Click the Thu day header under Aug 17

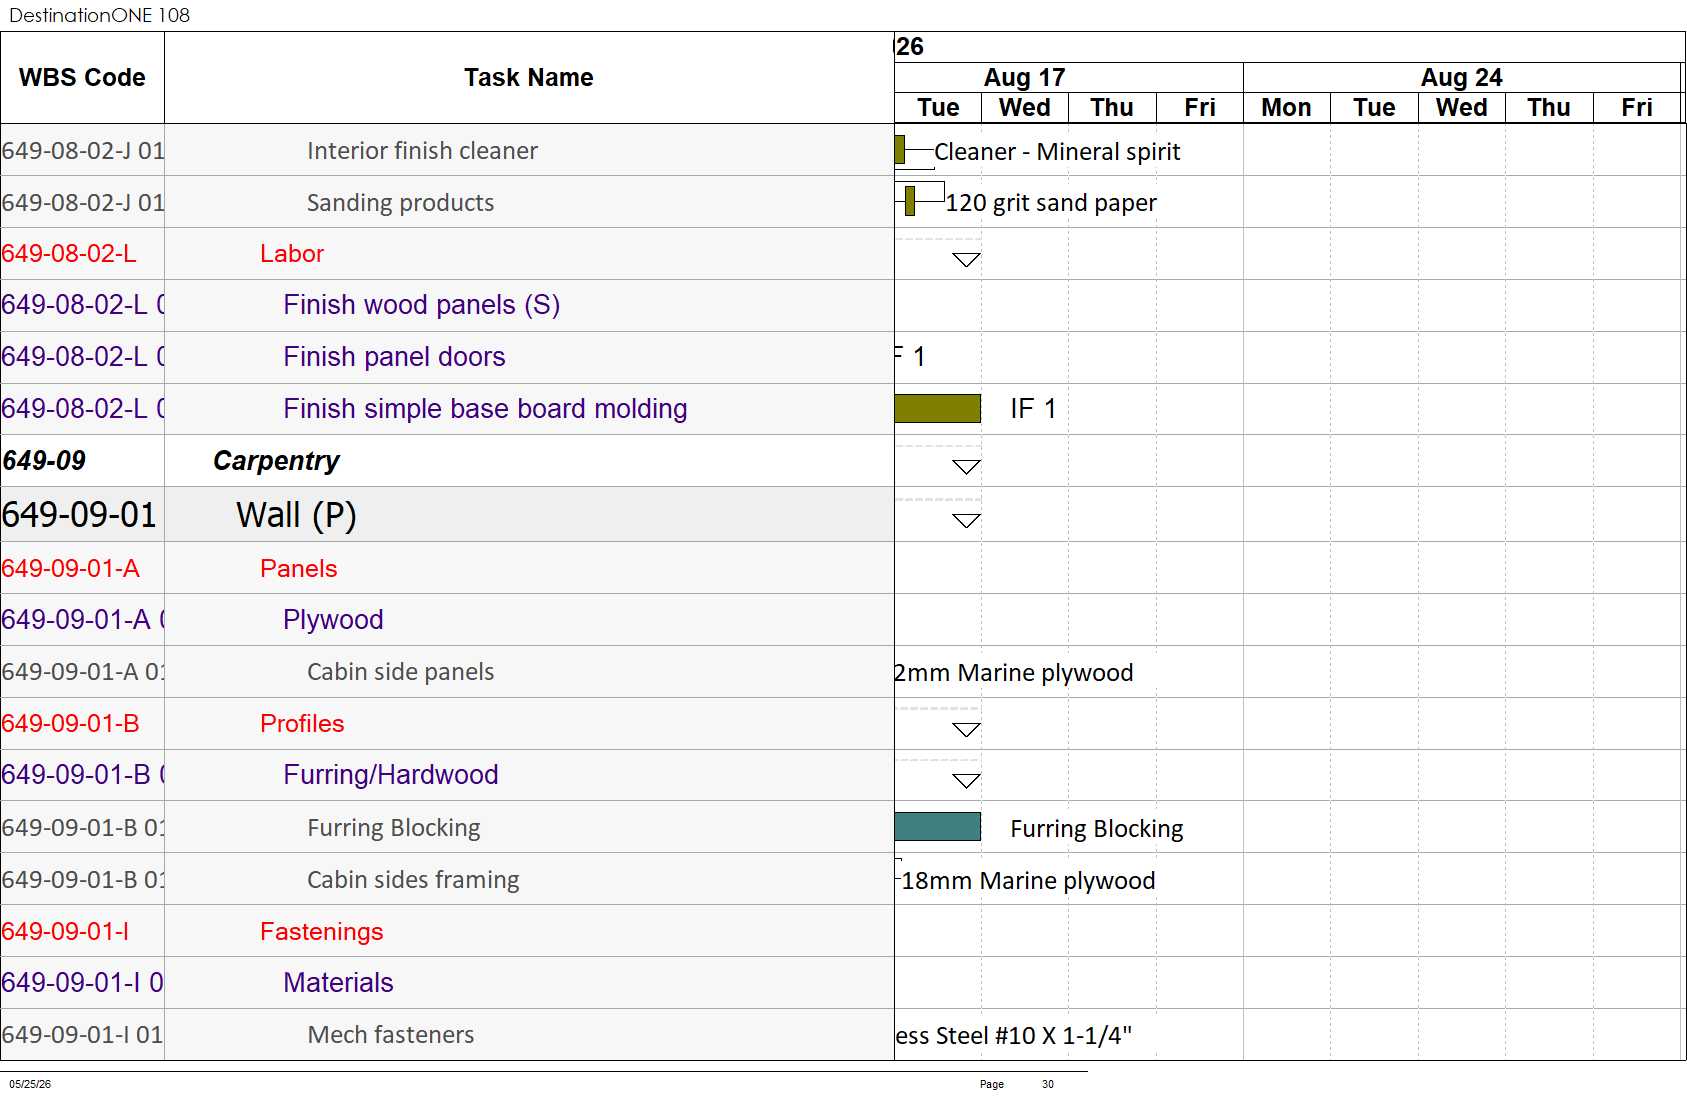click(x=1112, y=107)
